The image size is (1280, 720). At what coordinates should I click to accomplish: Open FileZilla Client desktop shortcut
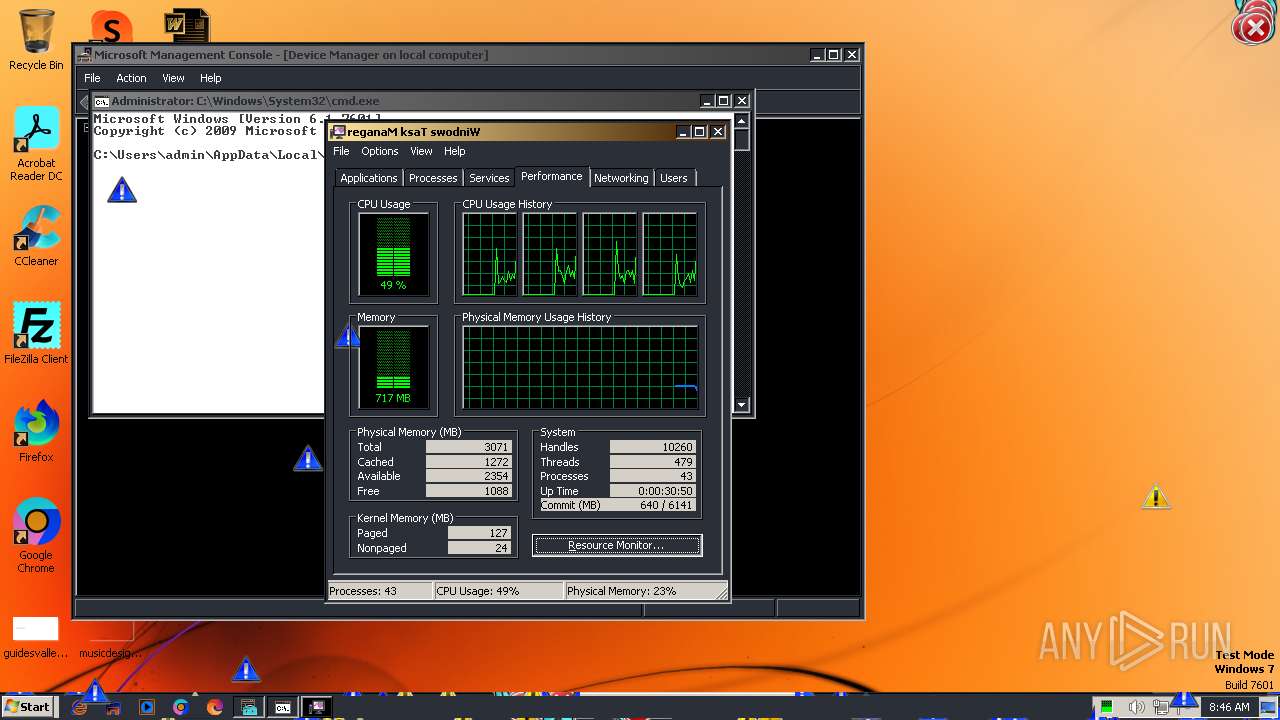(36, 334)
